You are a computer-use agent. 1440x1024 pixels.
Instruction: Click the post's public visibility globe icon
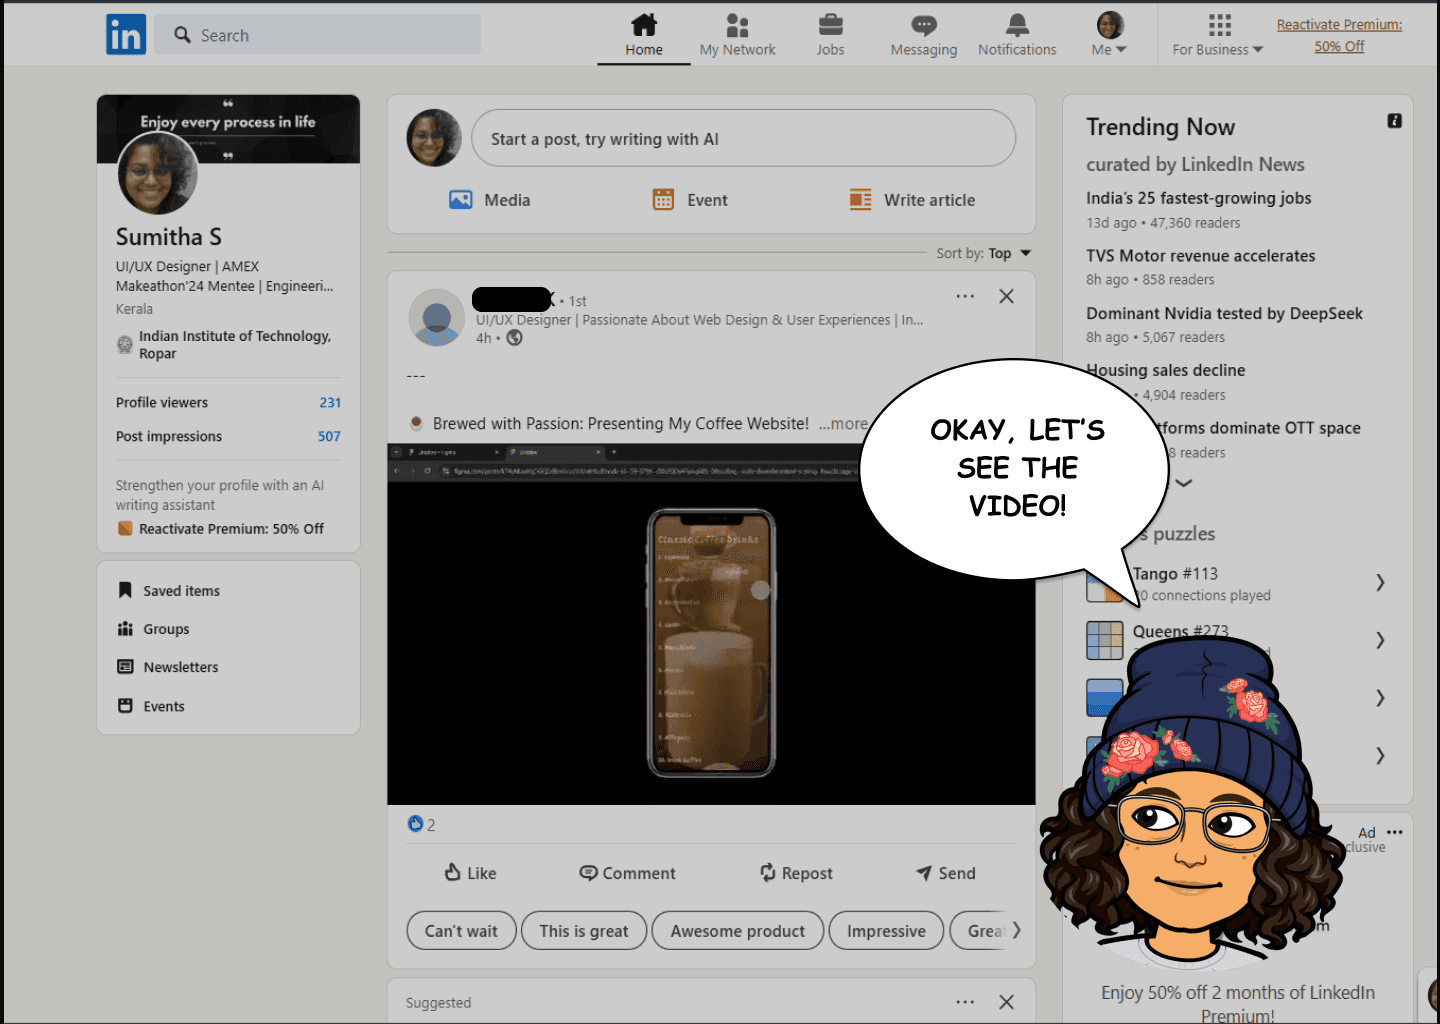click(514, 338)
